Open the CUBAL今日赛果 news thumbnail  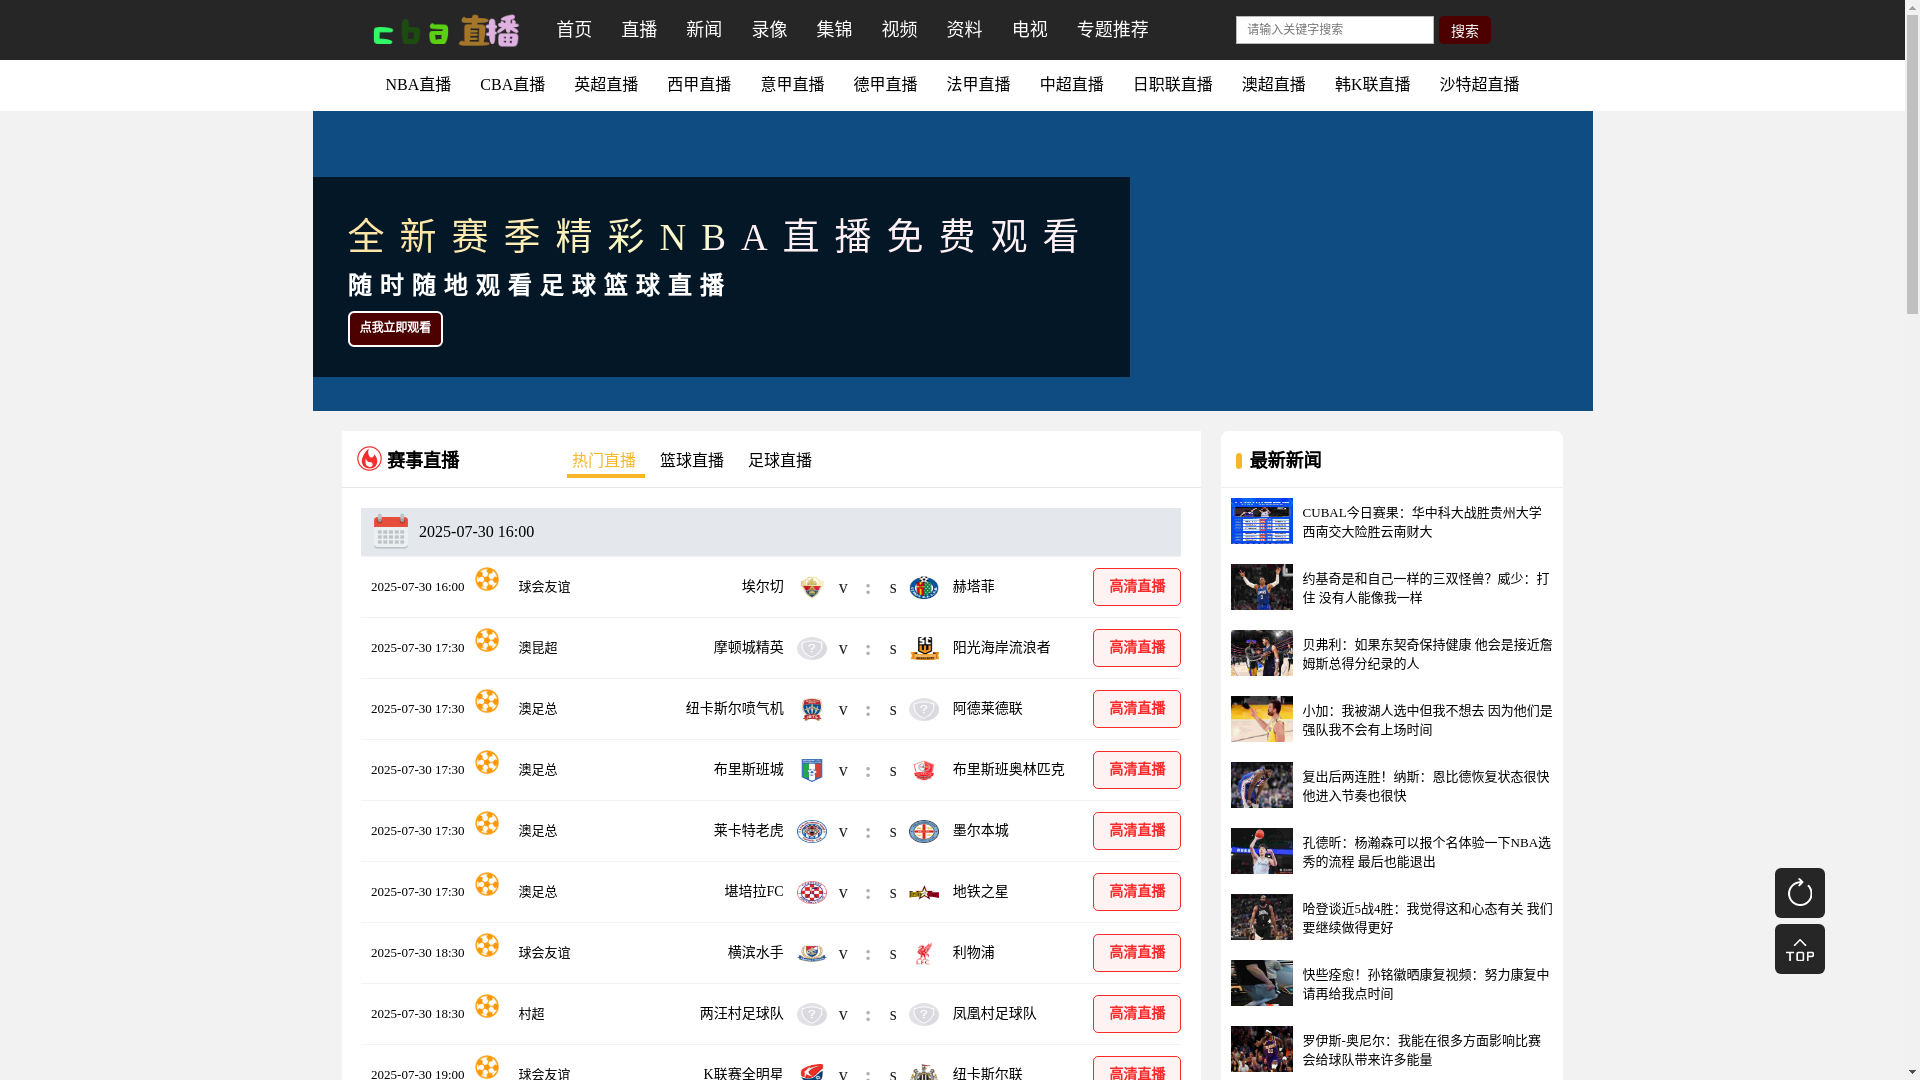pos(1261,521)
